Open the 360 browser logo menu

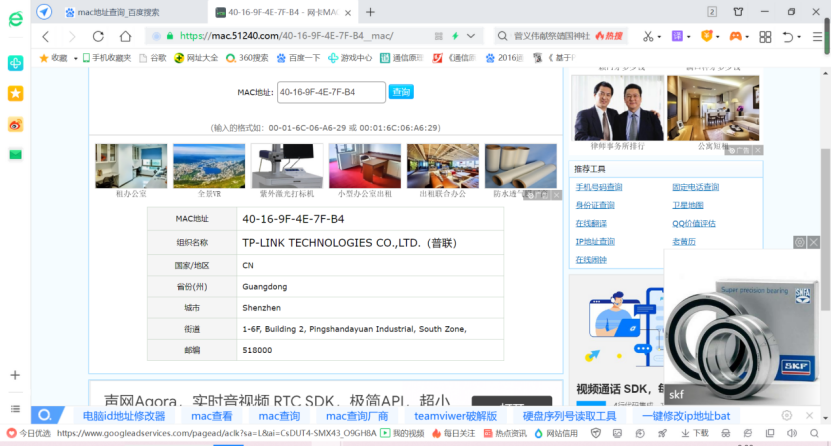pyautogui.click(x=16, y=19)
